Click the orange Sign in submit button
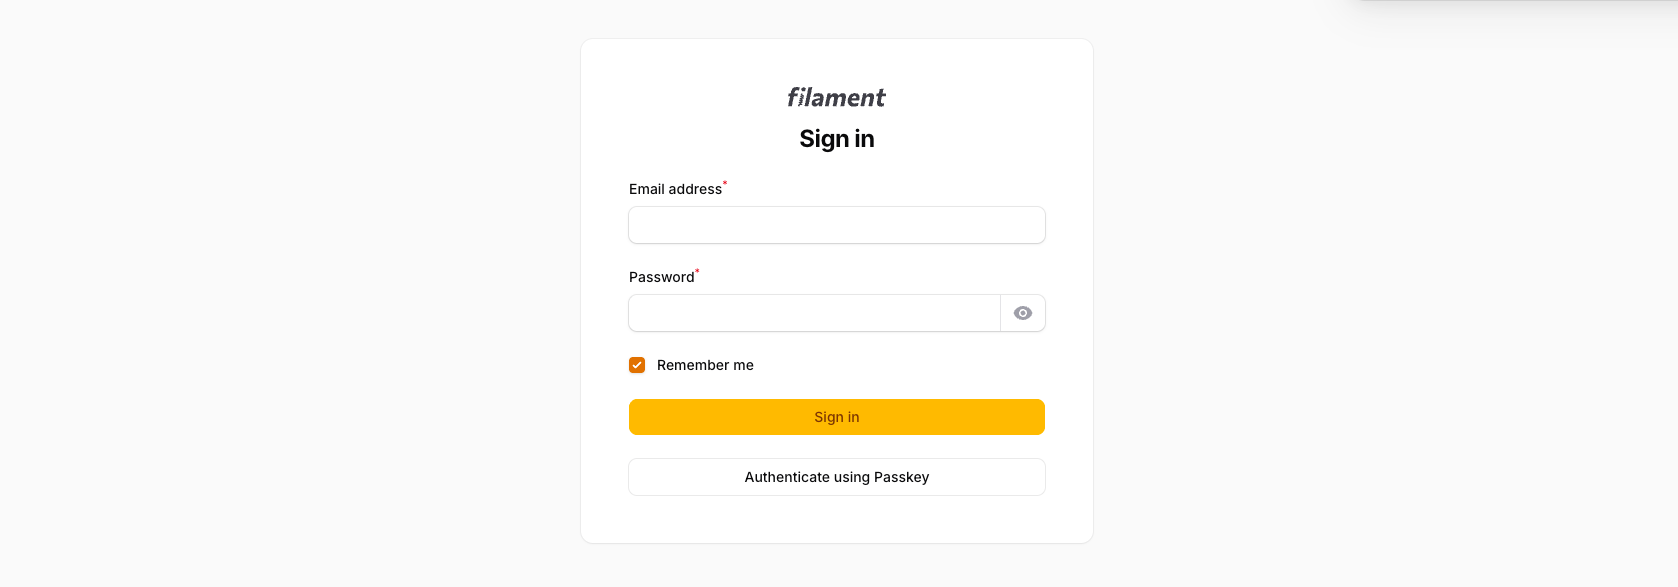The width and height of the screenshot is (1678, 587). [x=836, y=417]
